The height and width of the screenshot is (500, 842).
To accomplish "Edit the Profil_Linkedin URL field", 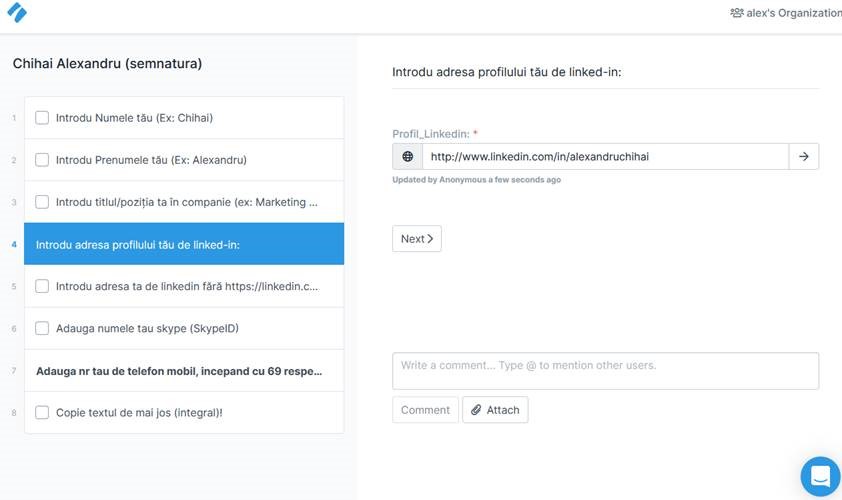I will pos(605,156).
